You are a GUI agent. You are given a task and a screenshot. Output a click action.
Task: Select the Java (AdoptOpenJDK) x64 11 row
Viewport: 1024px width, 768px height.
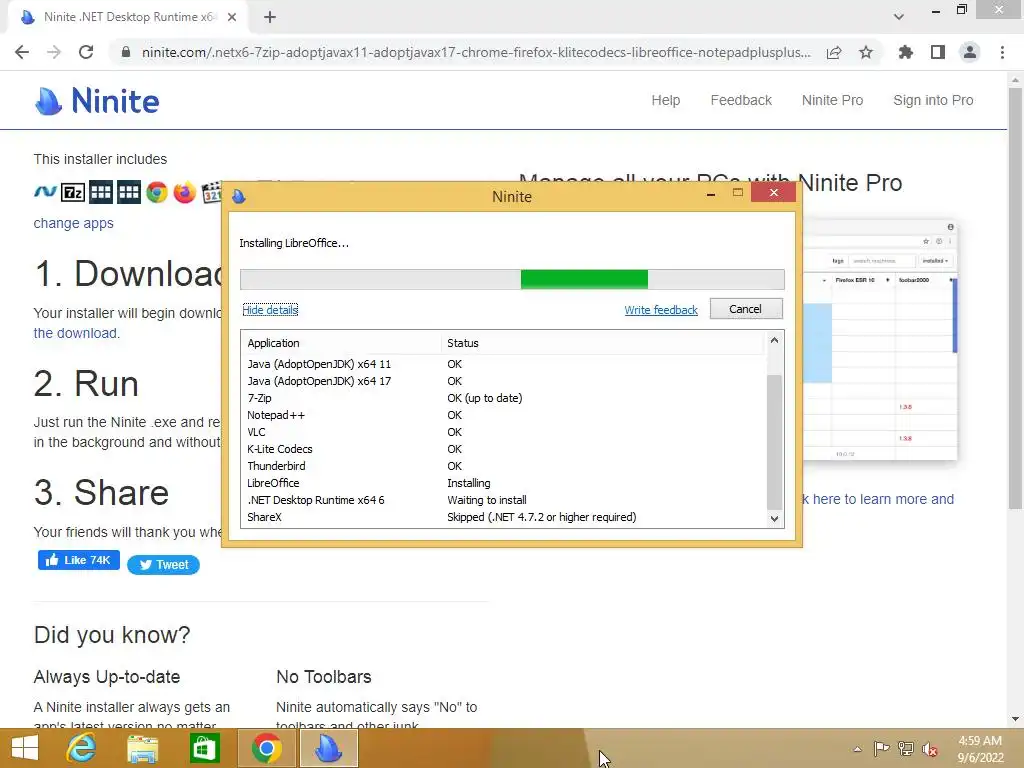pos(504,364)
